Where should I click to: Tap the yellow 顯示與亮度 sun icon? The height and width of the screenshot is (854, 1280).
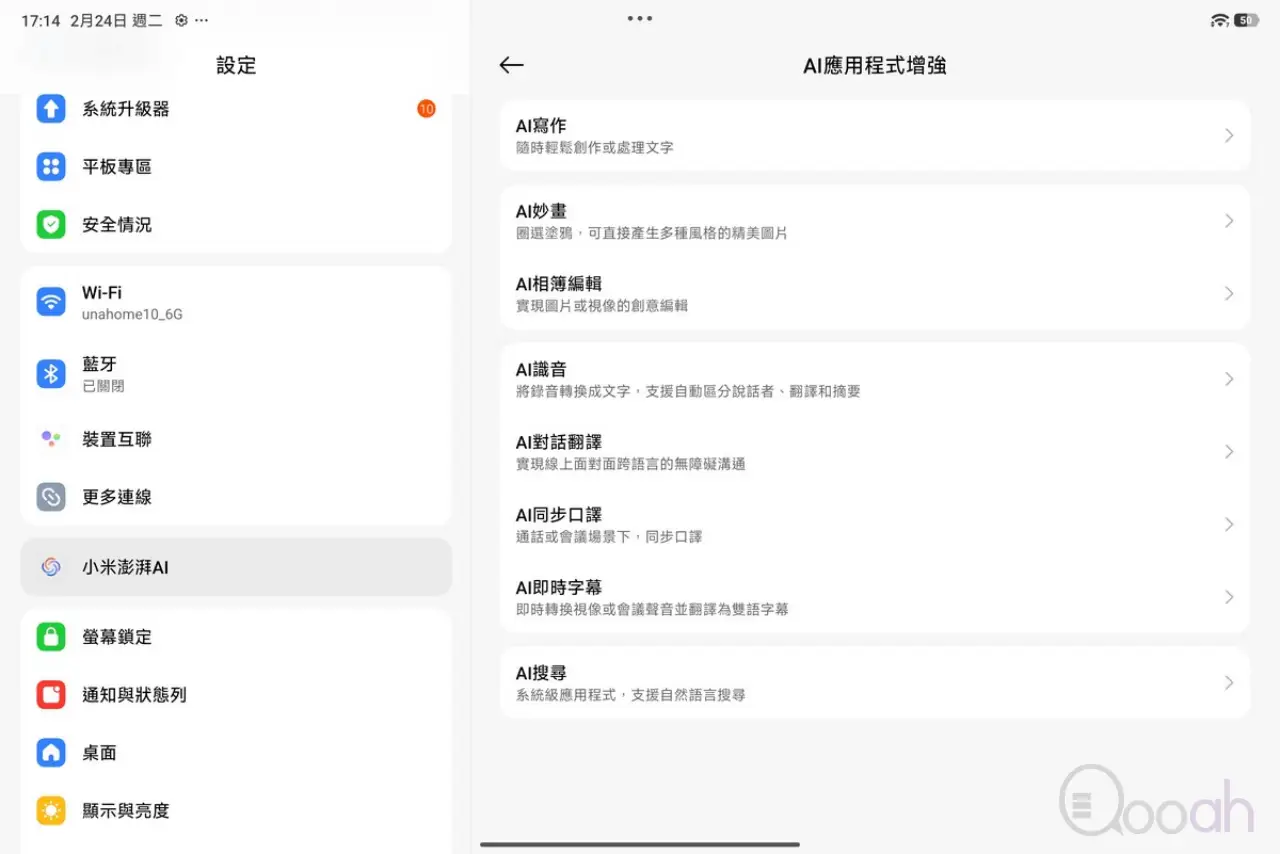pos(51,811)
